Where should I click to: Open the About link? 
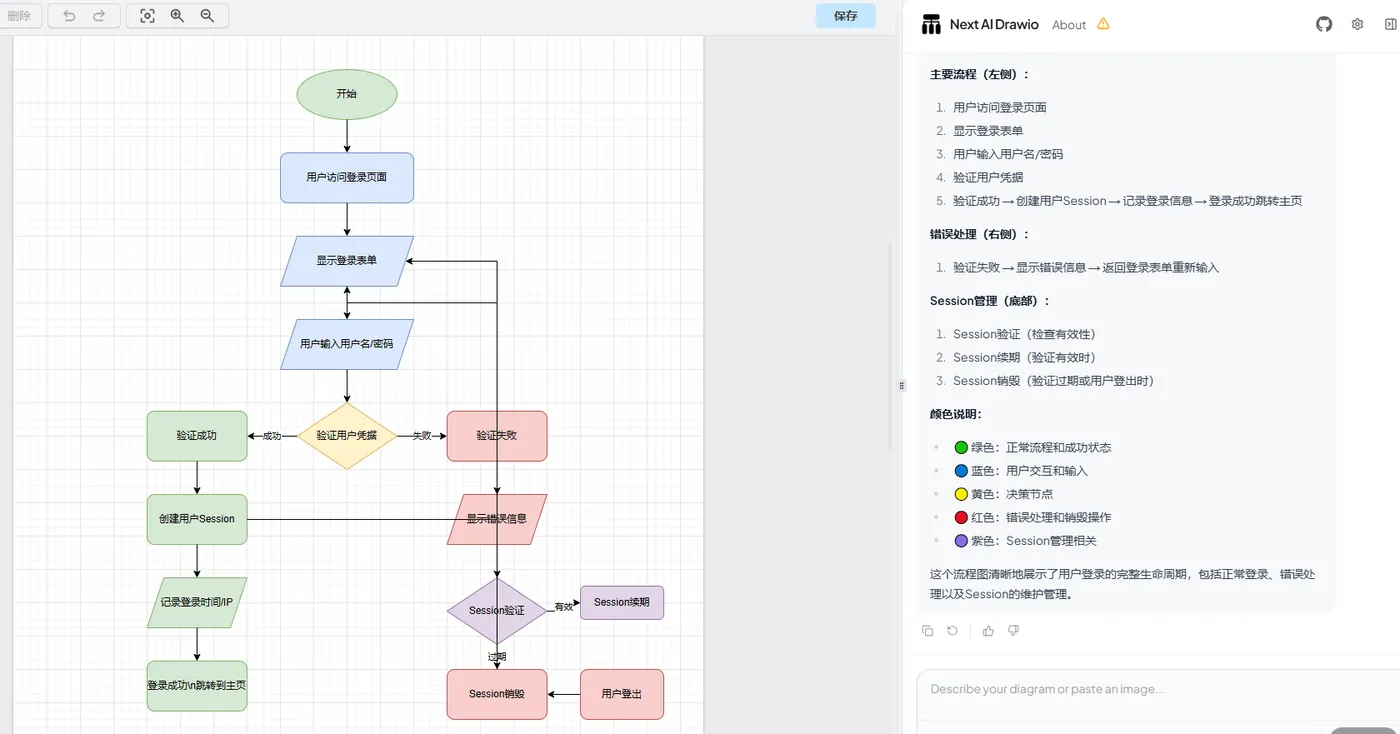1069,25
